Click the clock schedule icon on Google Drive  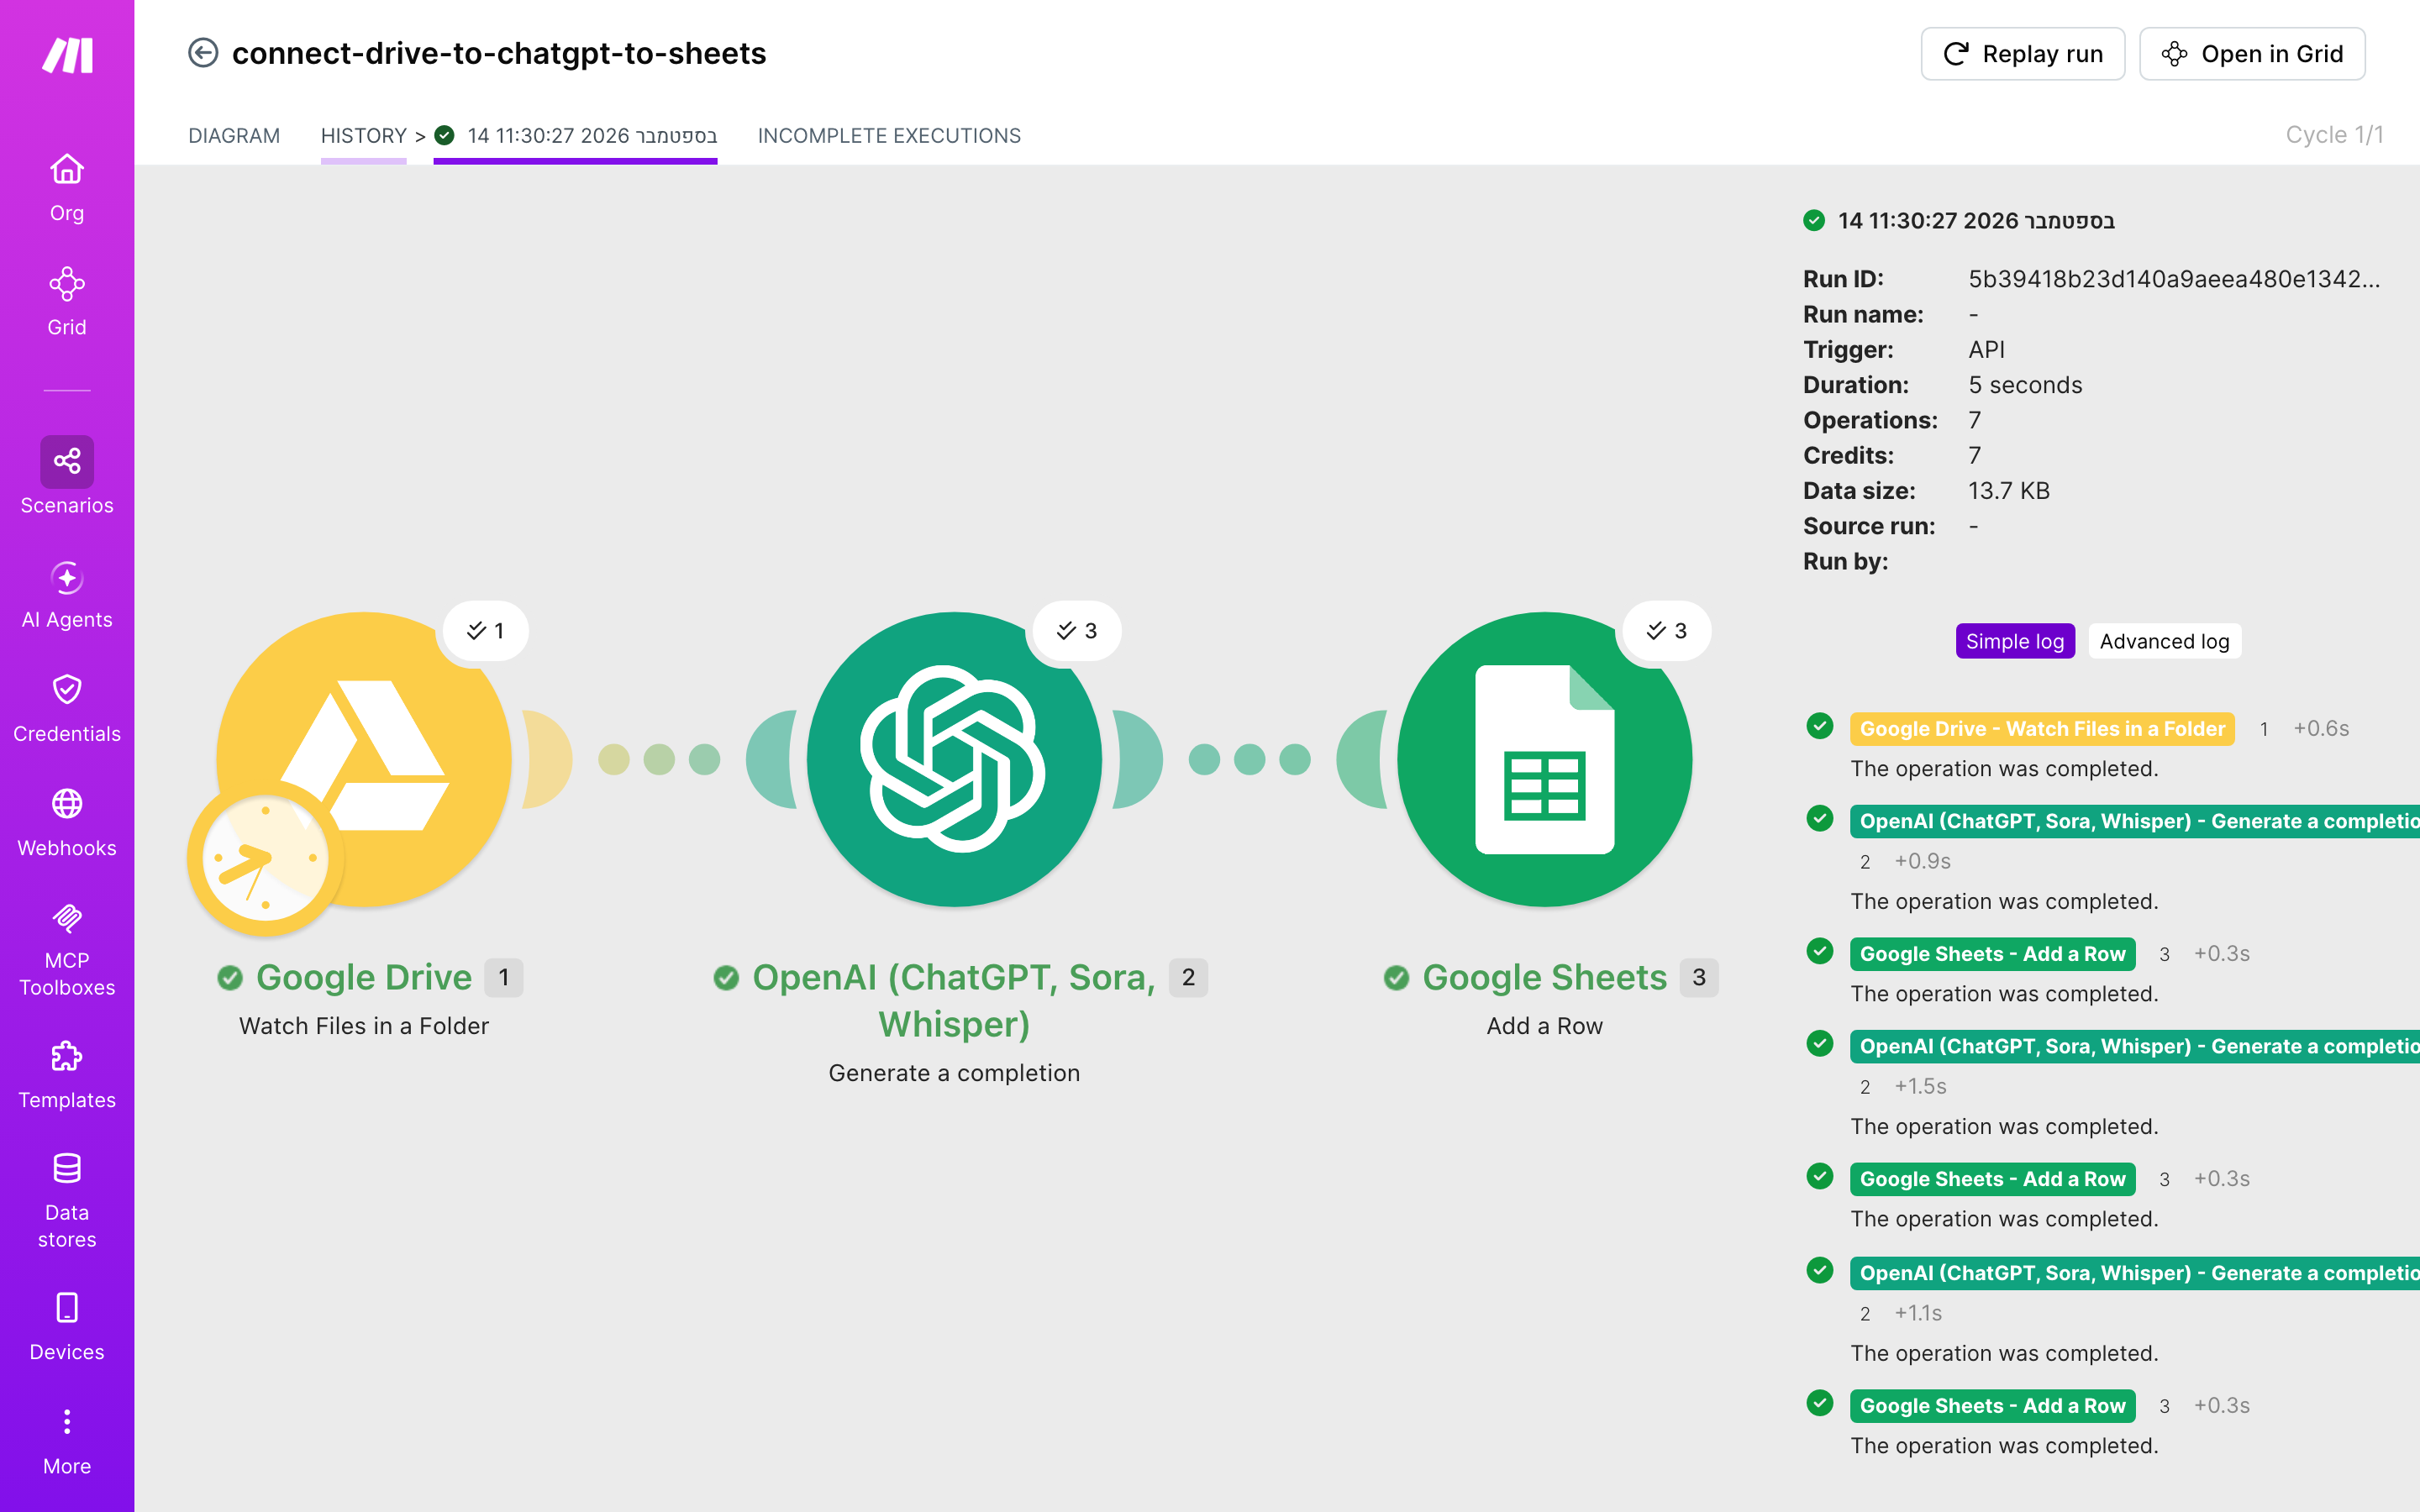[x=265, y=858]
